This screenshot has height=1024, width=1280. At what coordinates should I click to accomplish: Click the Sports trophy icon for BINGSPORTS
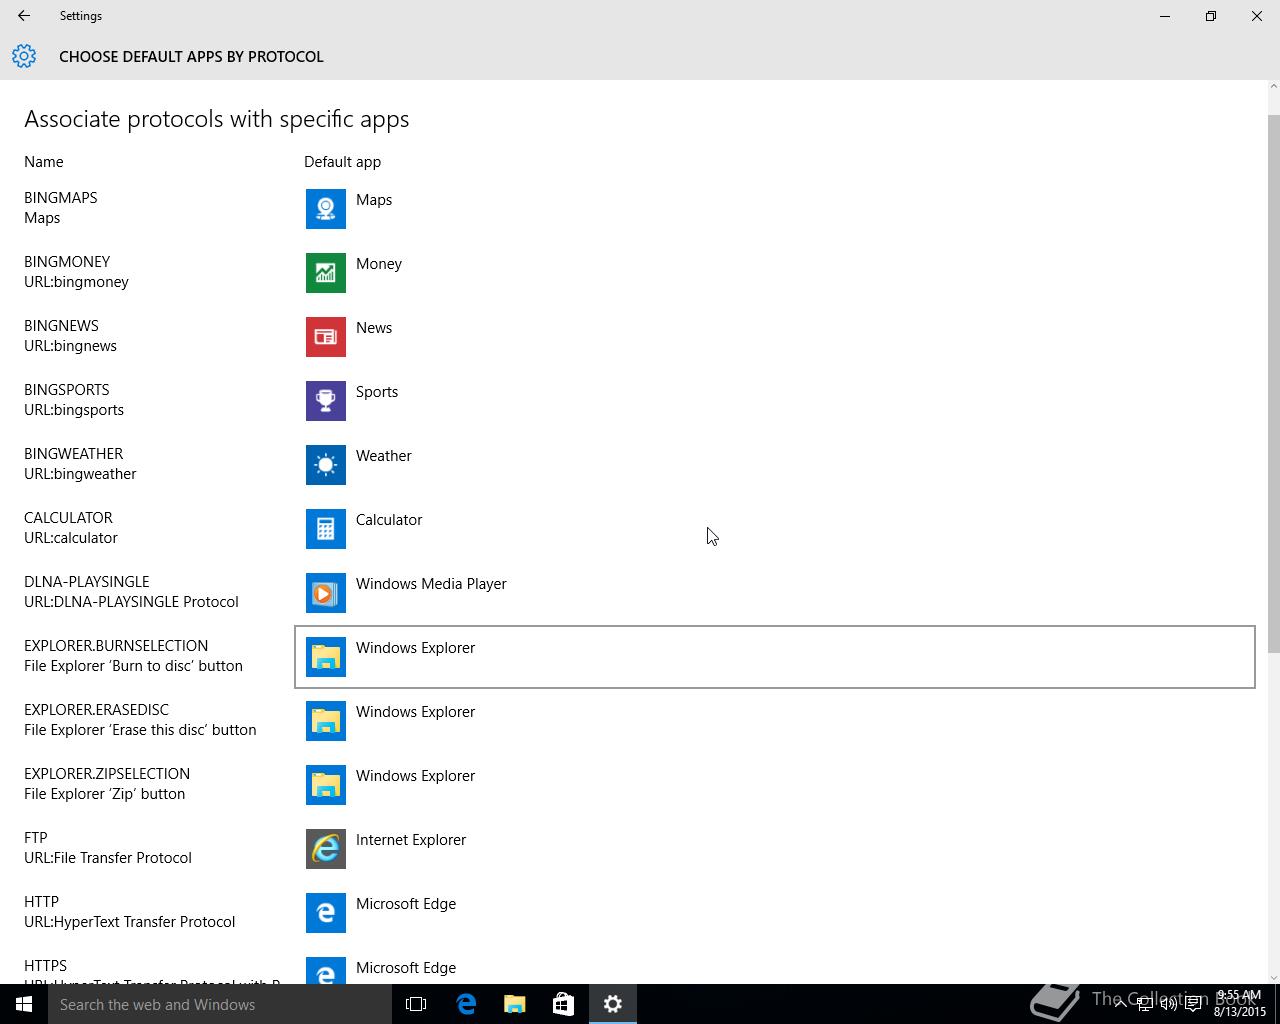click(326, 401)
